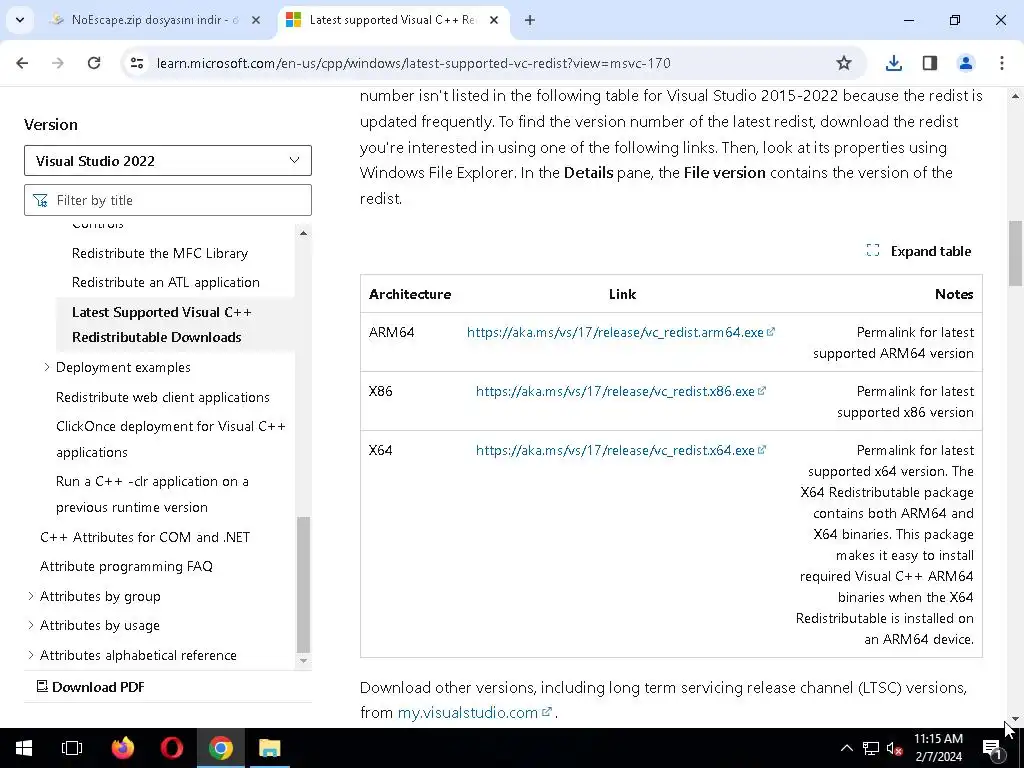Screen dimensions: 1024x768
Task: Open the taskbar clock and date
Action: (x=938, y=748)
